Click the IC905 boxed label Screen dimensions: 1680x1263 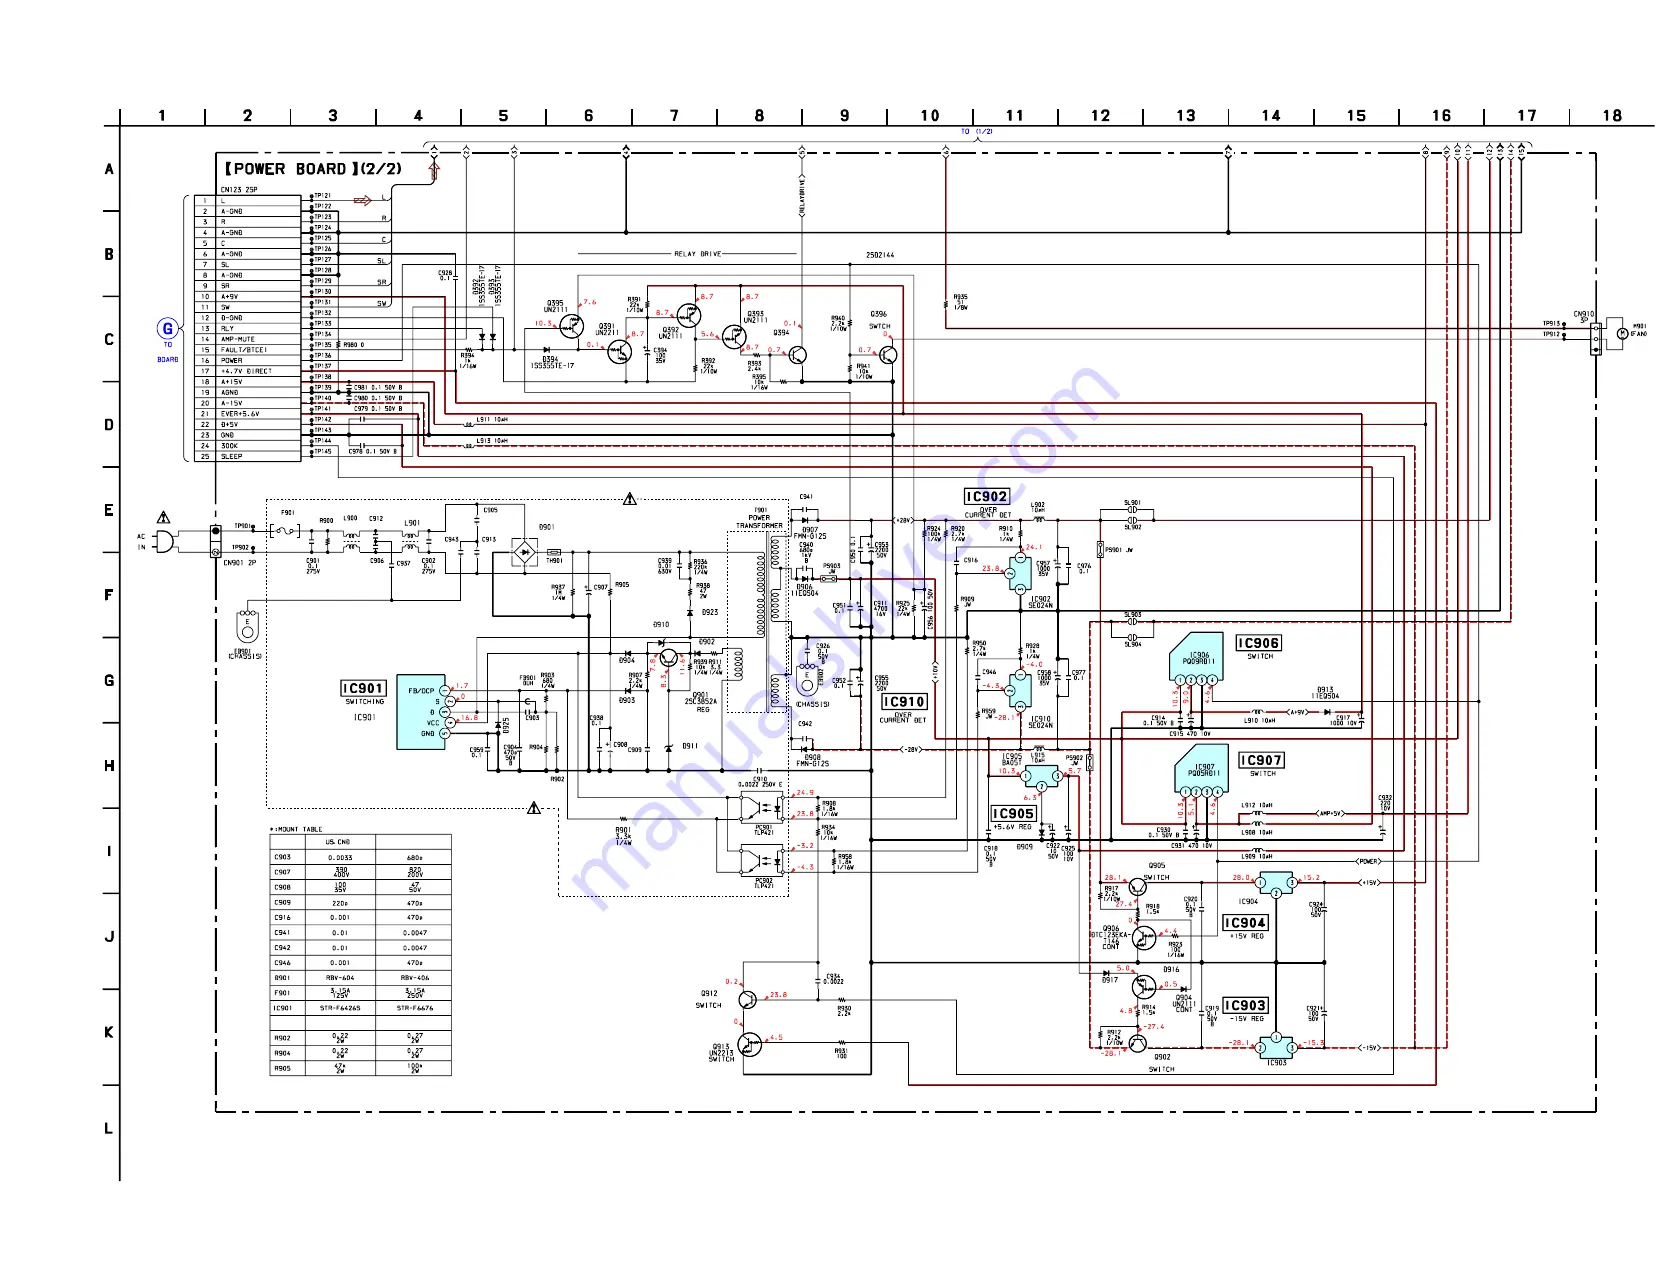pyautogui.click(x=1013, y=814)
